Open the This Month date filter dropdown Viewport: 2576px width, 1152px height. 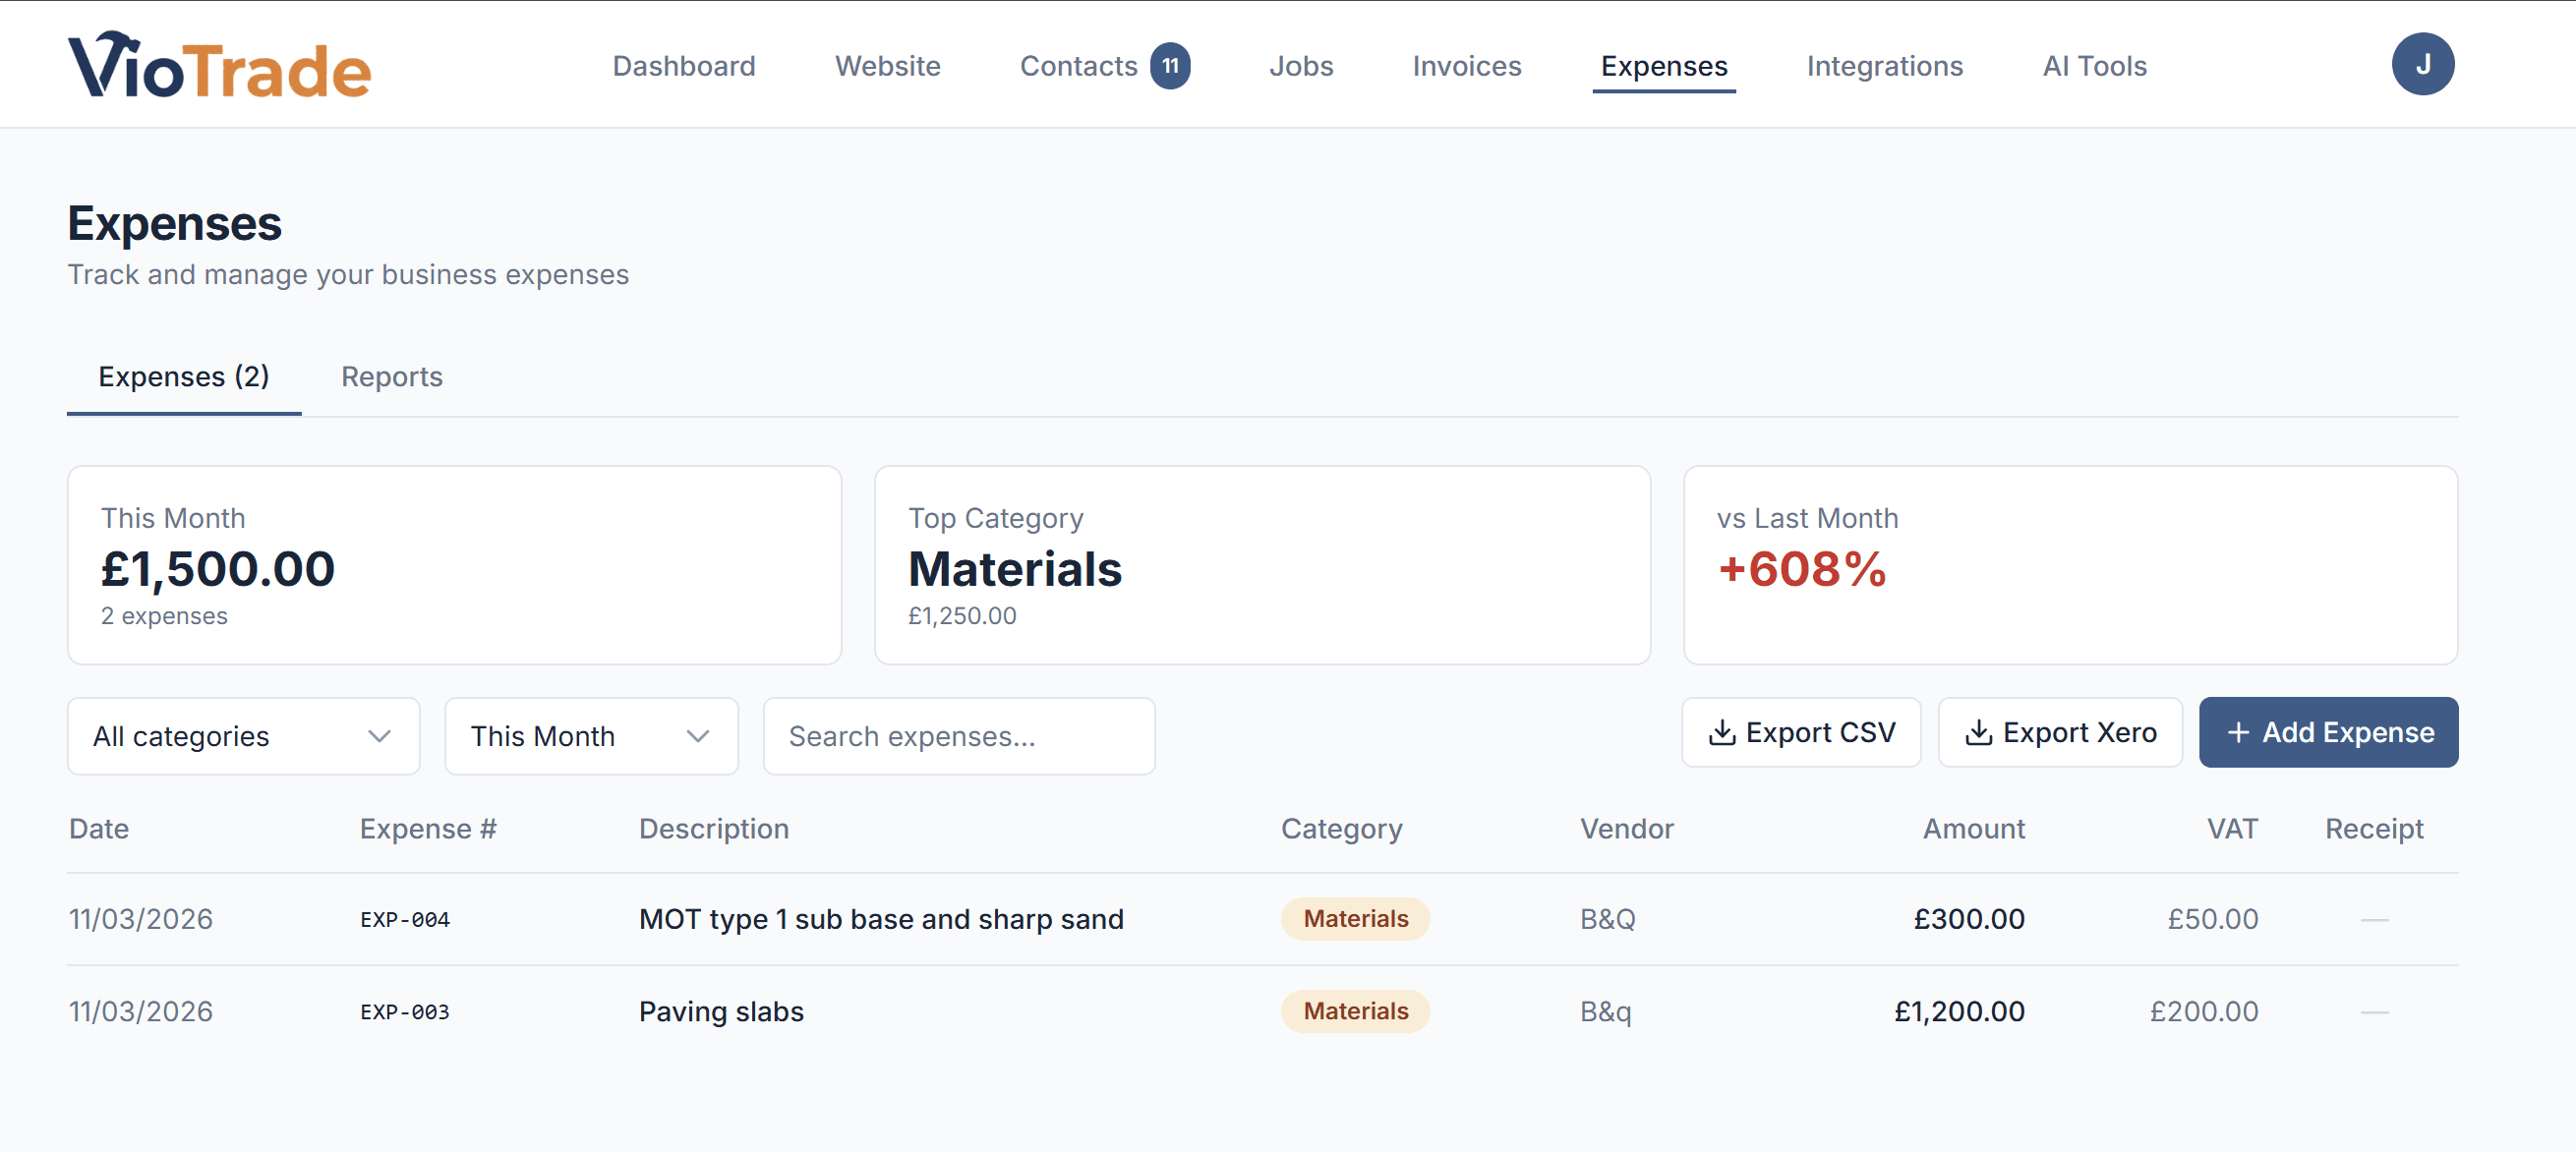(591, 736)
